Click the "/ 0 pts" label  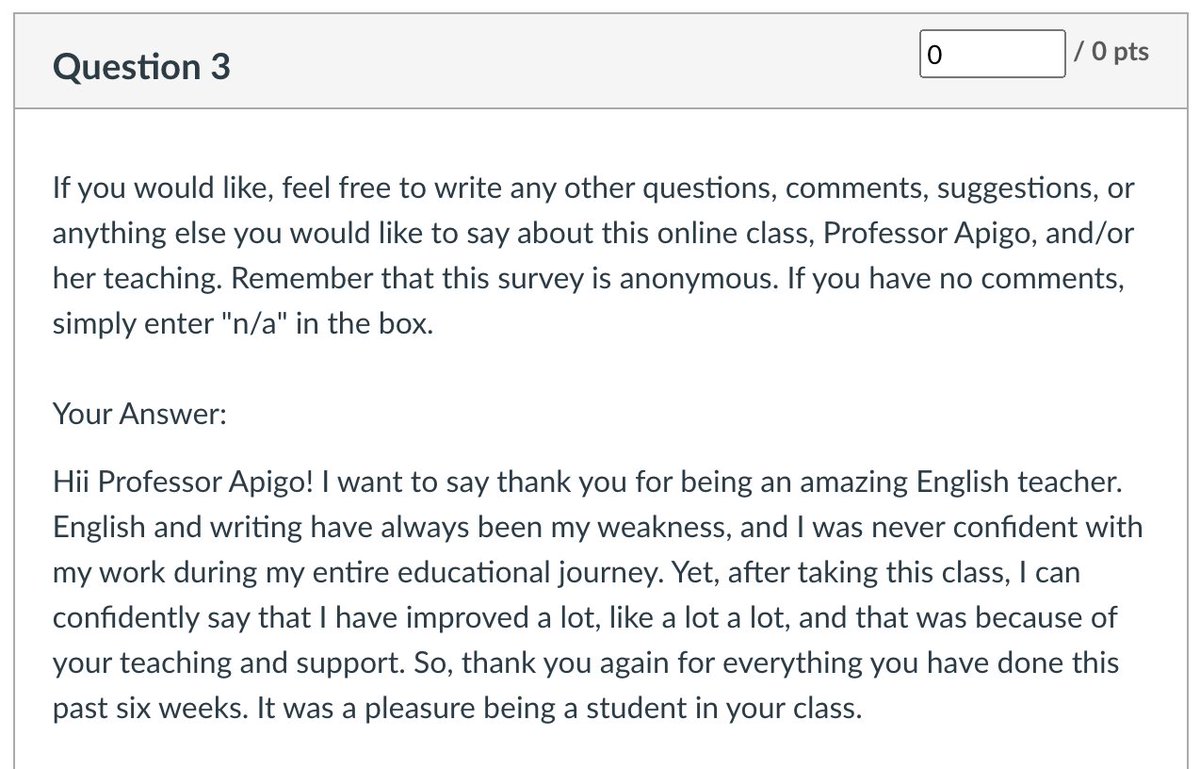click(x=1111, y=52)
